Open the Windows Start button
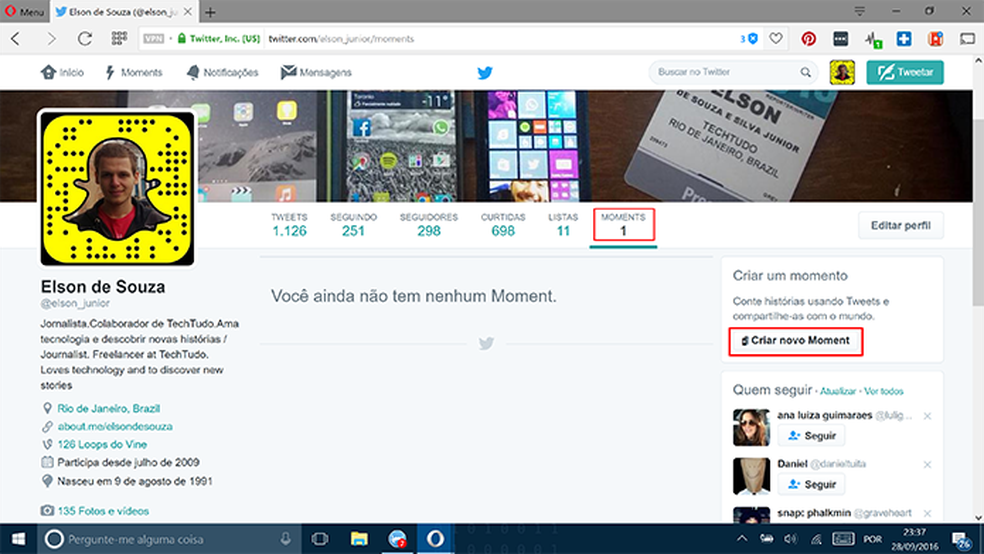This screenshot has width=984, height=554. click(x=18, y=539)
